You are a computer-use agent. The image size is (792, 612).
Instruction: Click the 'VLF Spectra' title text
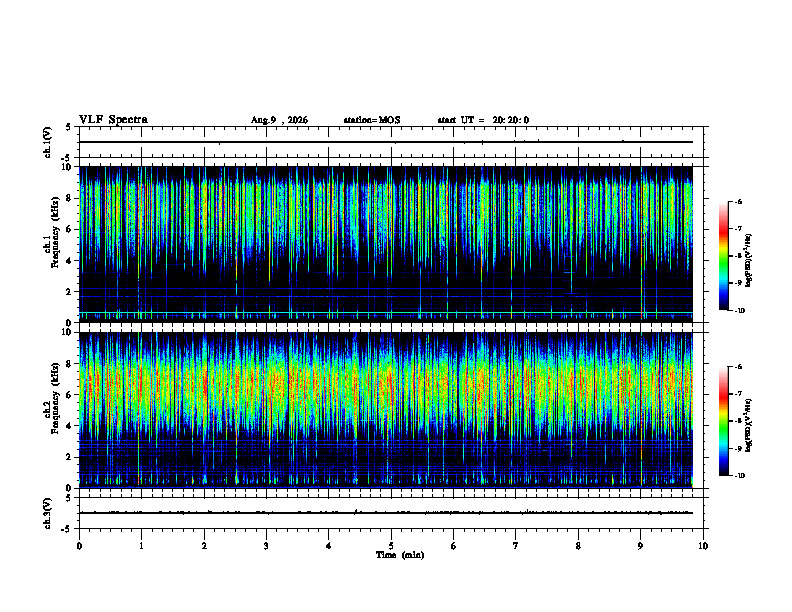pos(113,120)
